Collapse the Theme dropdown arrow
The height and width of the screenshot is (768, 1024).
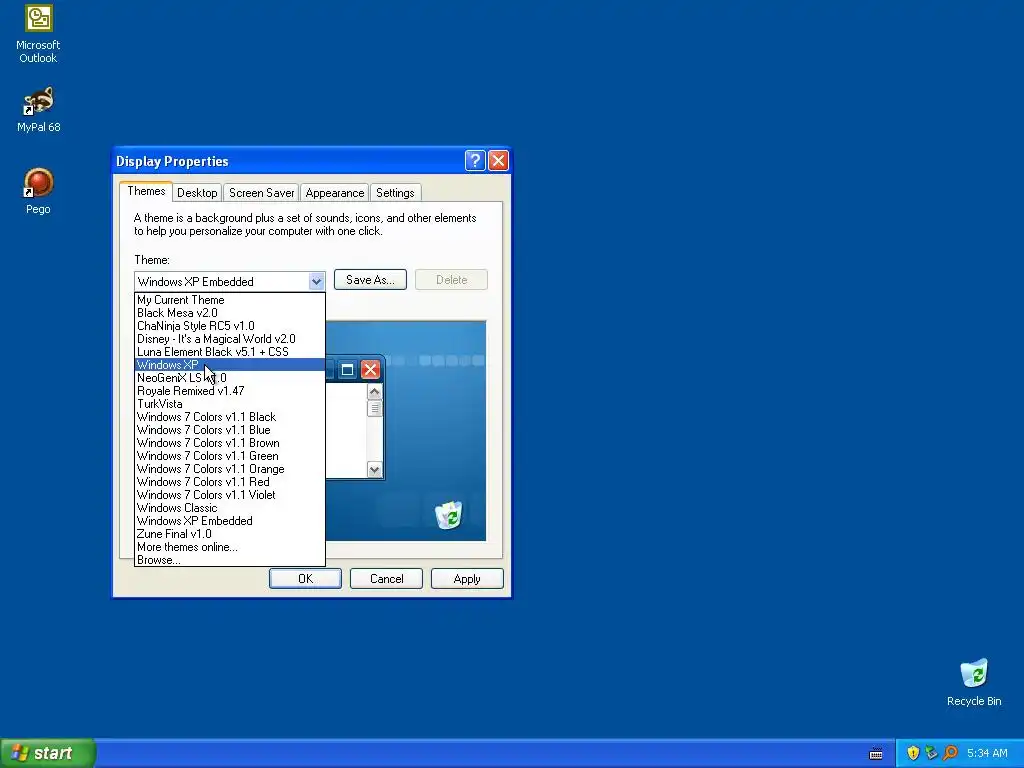[x=316, y=281]
